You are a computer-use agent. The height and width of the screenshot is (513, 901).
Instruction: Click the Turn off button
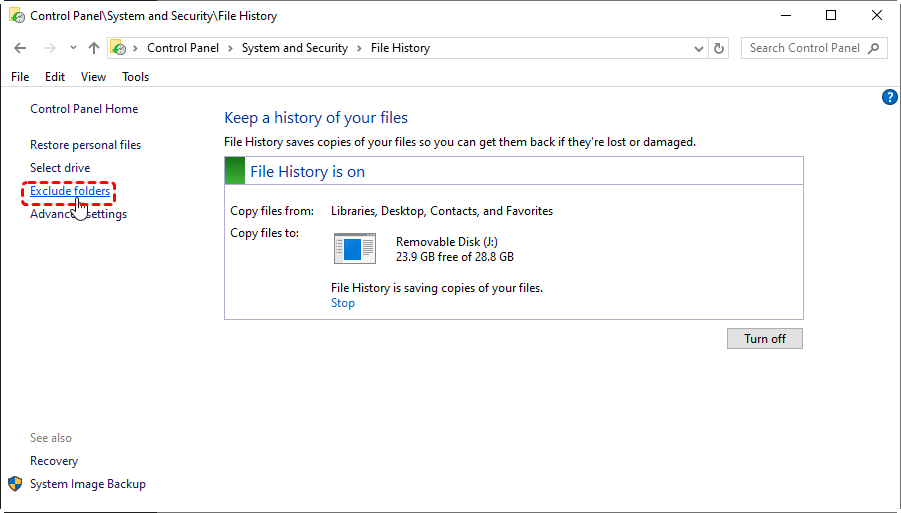point(764,339)
